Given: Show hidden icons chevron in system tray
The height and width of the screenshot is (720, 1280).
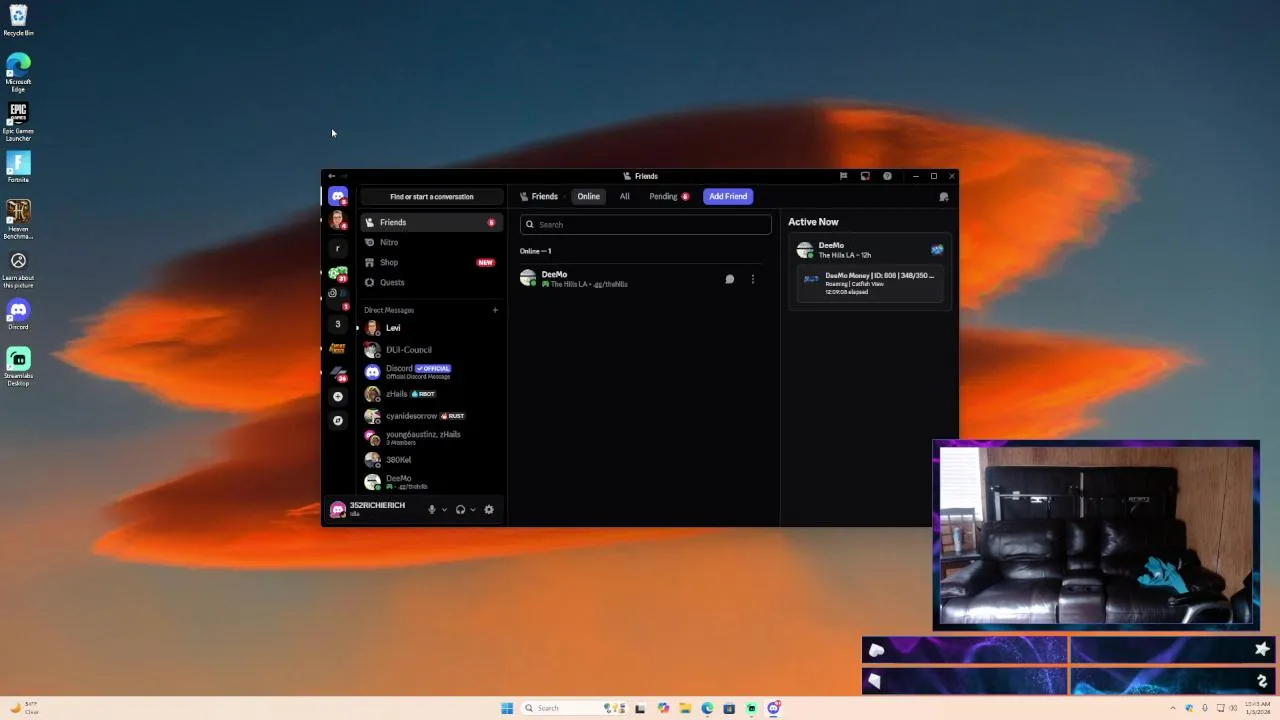Looking at the screenshot, I should [1175, 708].
